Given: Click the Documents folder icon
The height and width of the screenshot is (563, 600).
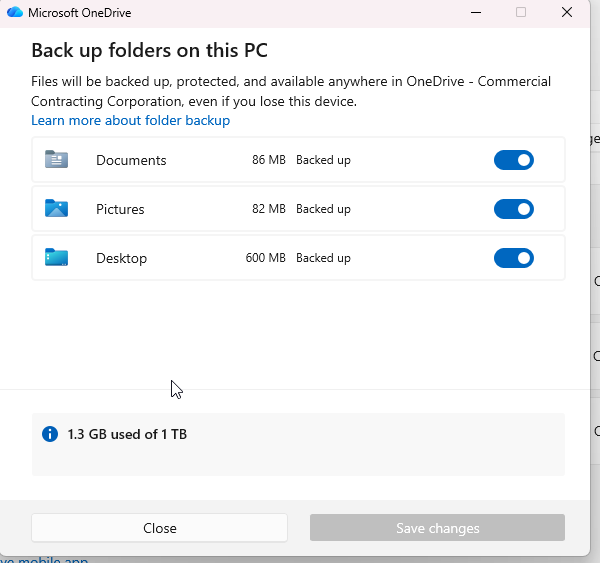Looking at the screenshot, I should tap(56, 160).
